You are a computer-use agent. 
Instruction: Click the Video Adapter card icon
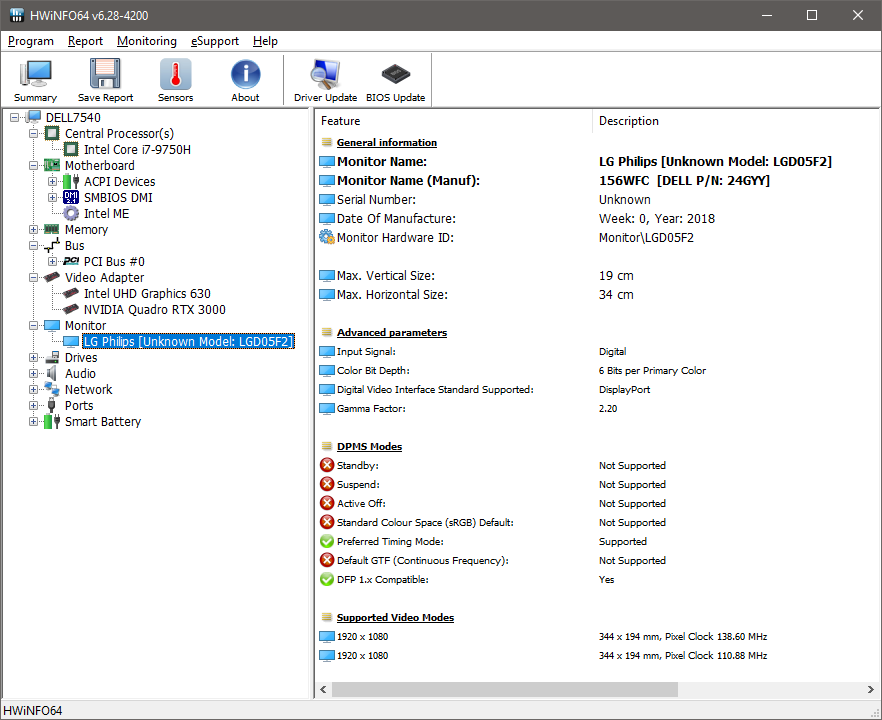coord(52,277)
